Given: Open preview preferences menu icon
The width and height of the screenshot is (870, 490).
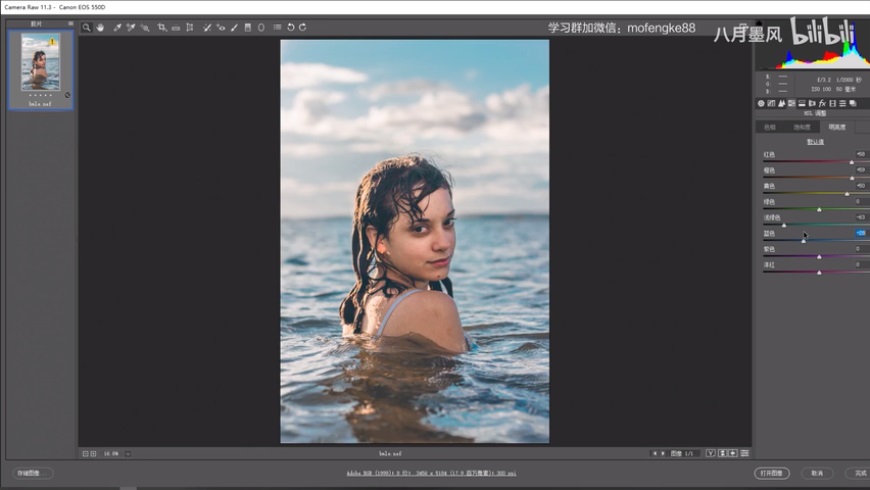Looking at the screenshot, I should 745,453.
